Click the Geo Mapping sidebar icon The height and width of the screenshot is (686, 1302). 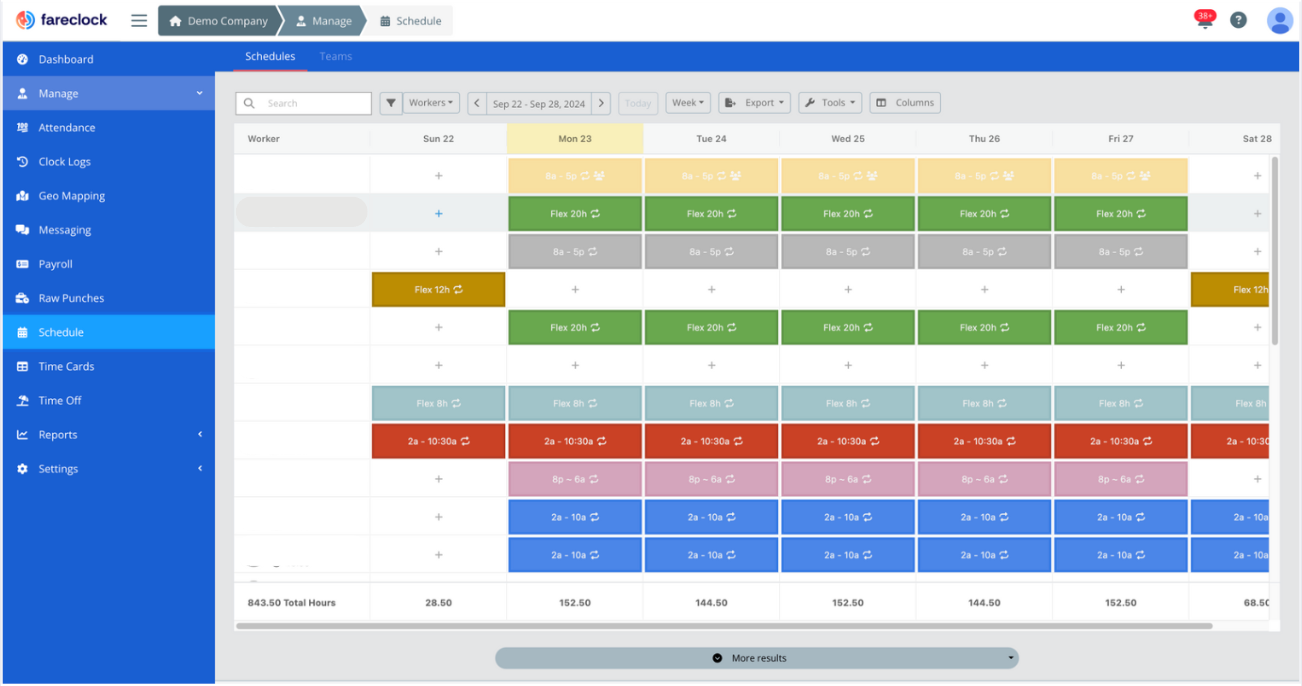(22, 196)
